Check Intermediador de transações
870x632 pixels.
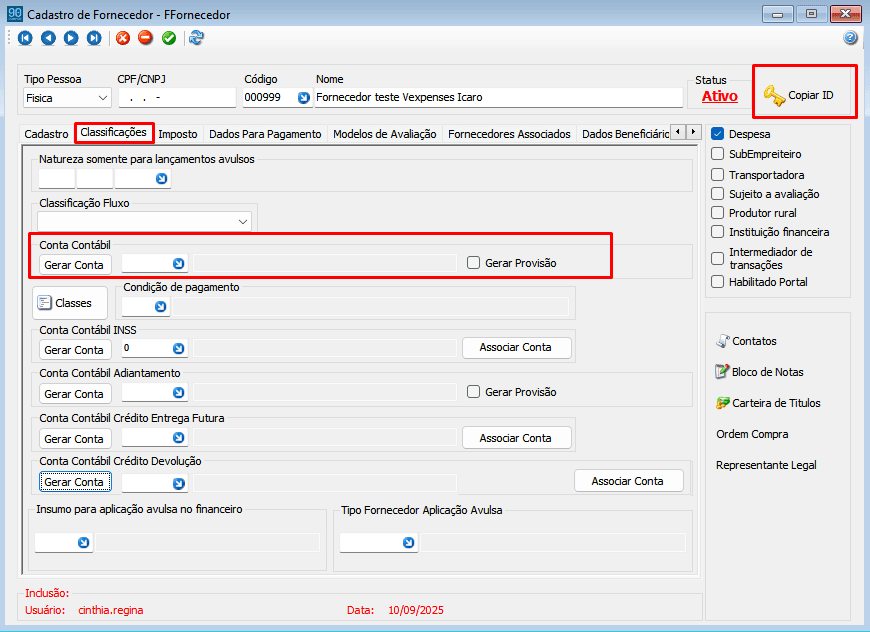point(717,259)
